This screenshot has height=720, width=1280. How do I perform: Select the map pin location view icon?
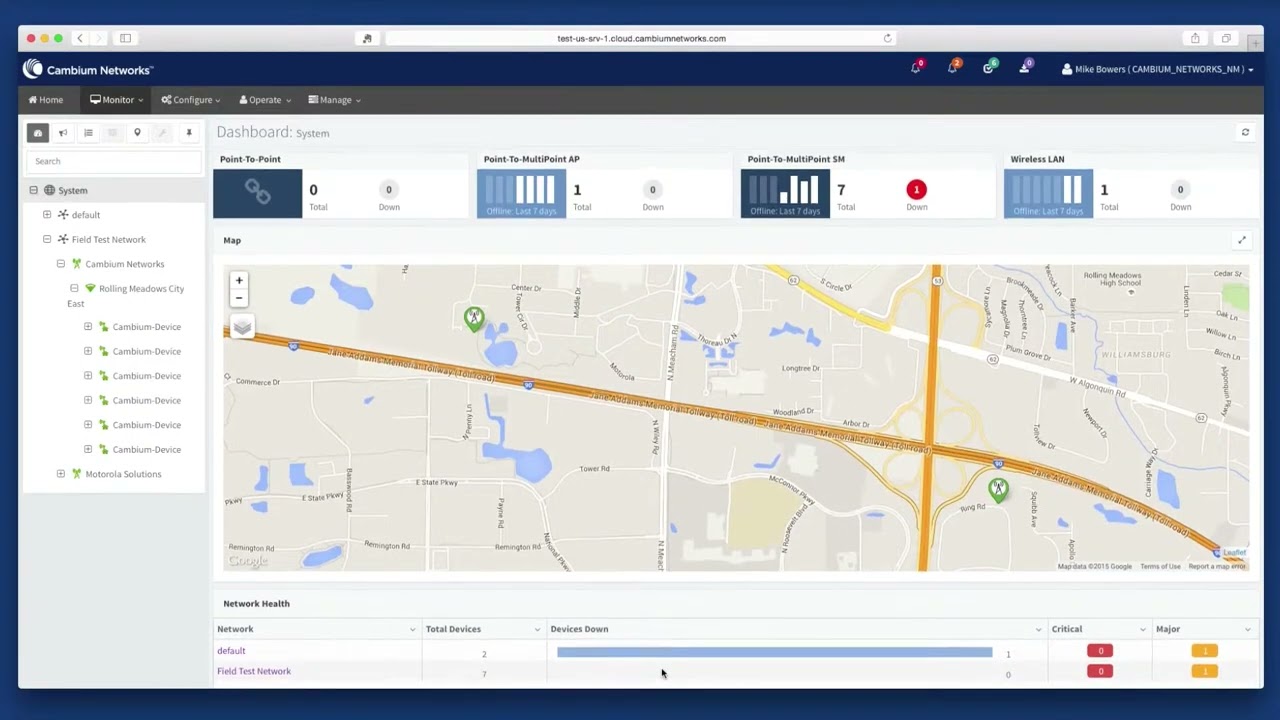137,133
